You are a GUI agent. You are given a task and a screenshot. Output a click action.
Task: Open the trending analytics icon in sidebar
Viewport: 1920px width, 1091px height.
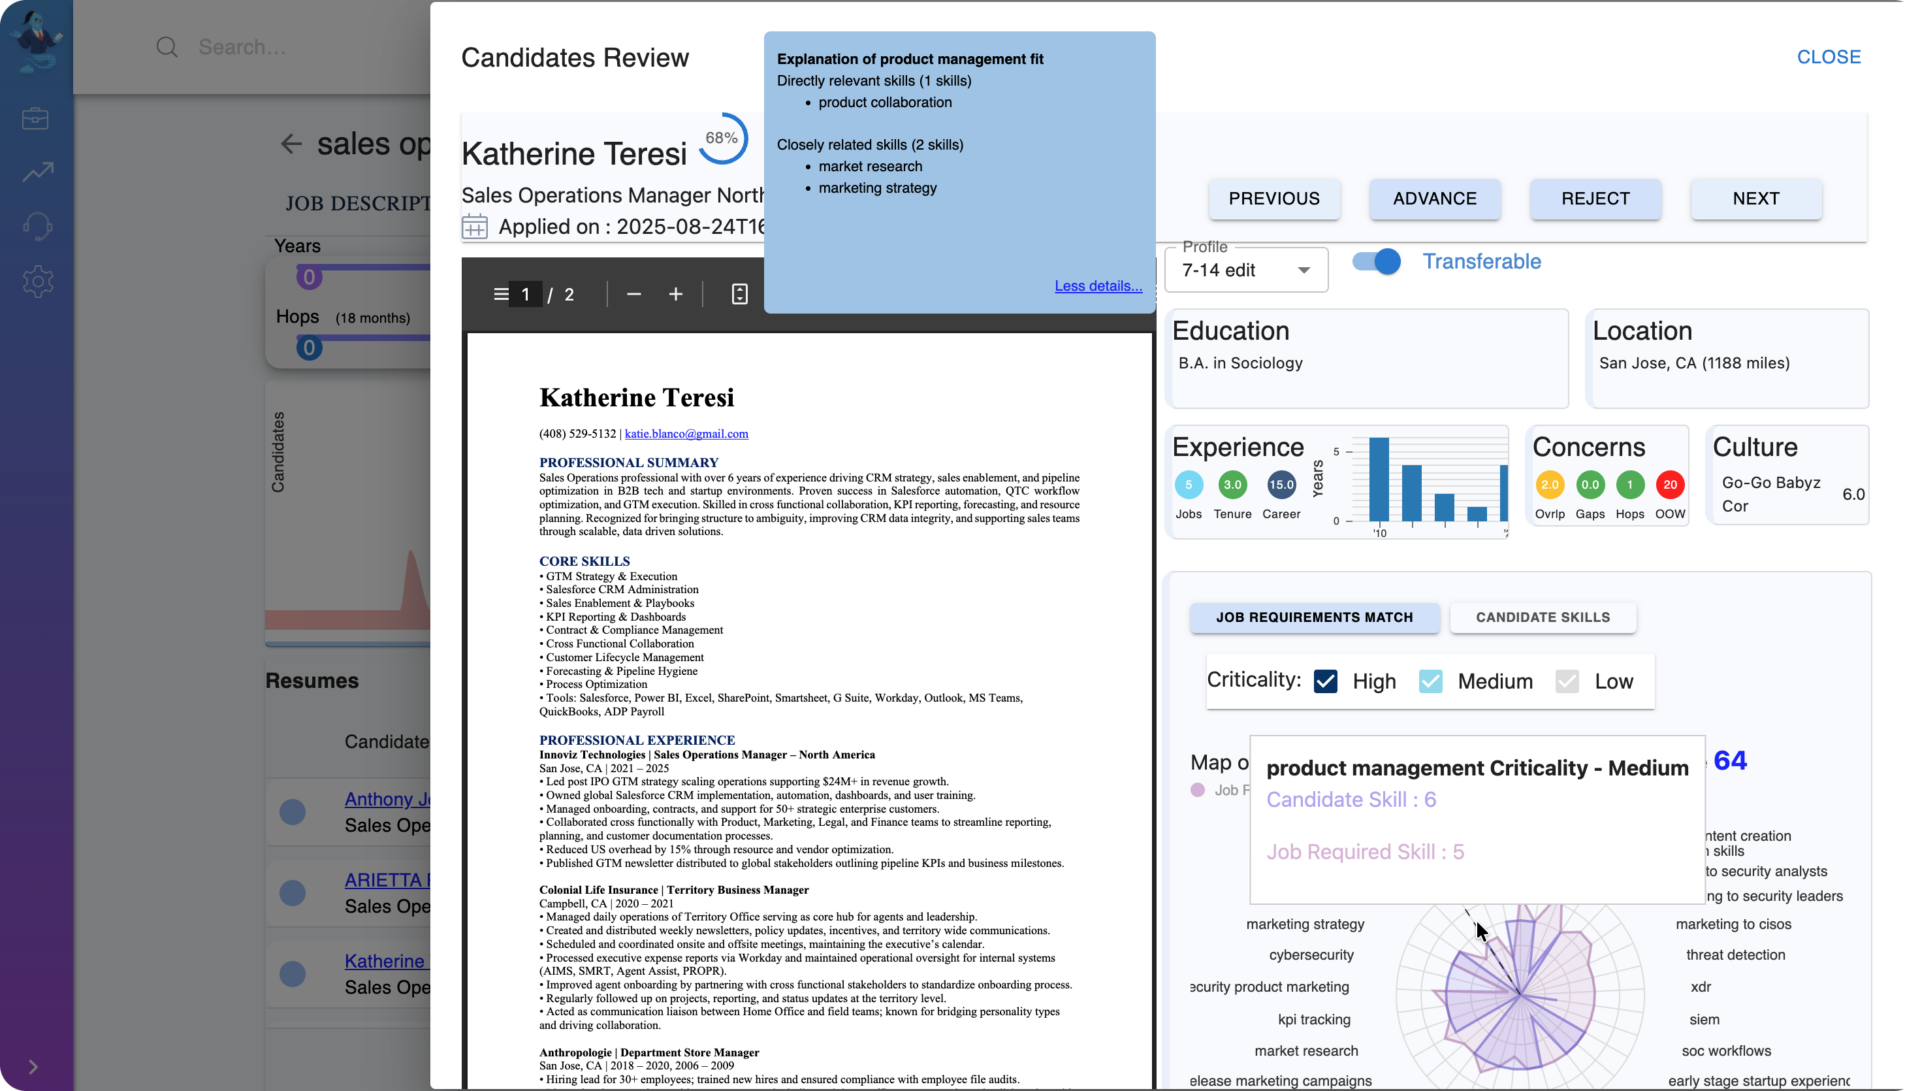pyautogui.click(x=38, y=172)
